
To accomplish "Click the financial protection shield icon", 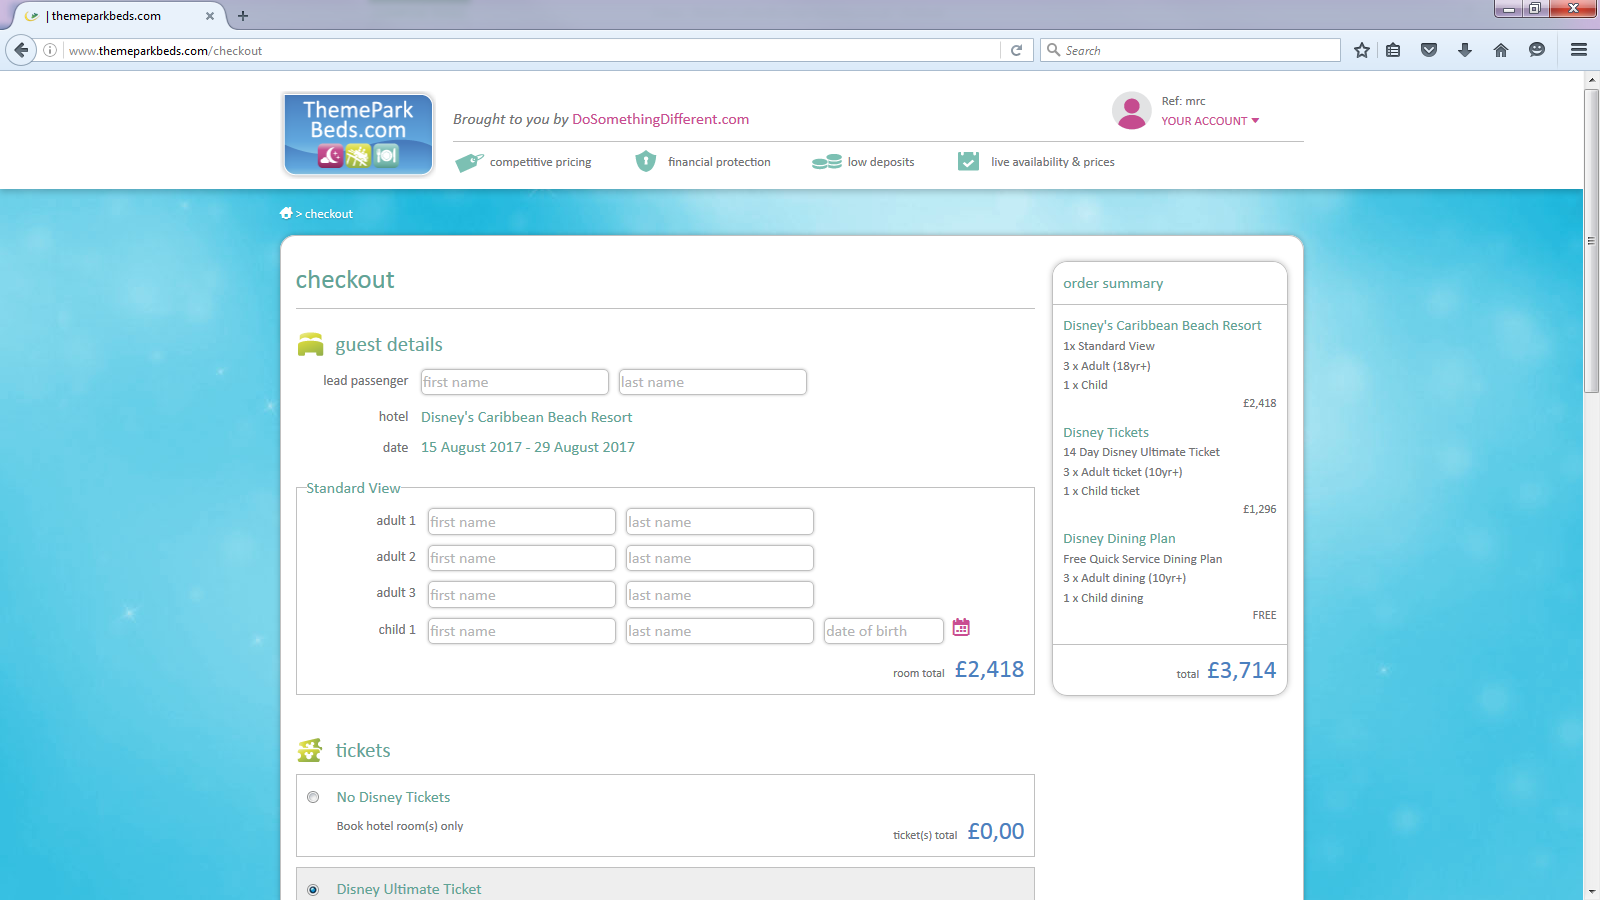I will (x=646, y=161).
